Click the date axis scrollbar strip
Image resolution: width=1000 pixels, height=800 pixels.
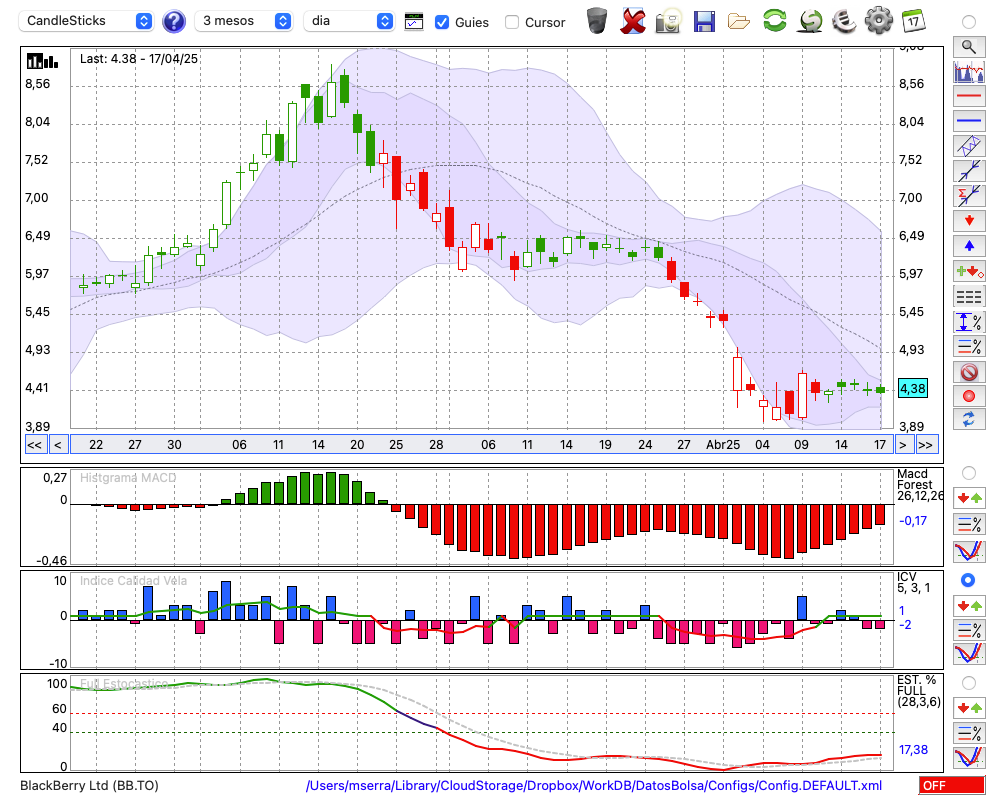click(482, 445)
